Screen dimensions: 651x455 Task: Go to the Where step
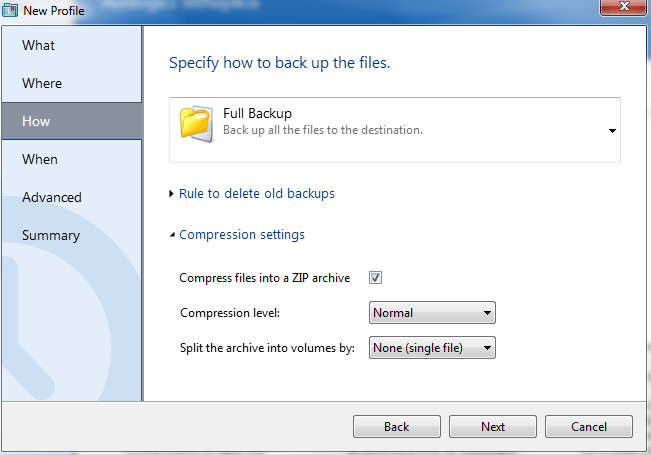click(42, 83)
